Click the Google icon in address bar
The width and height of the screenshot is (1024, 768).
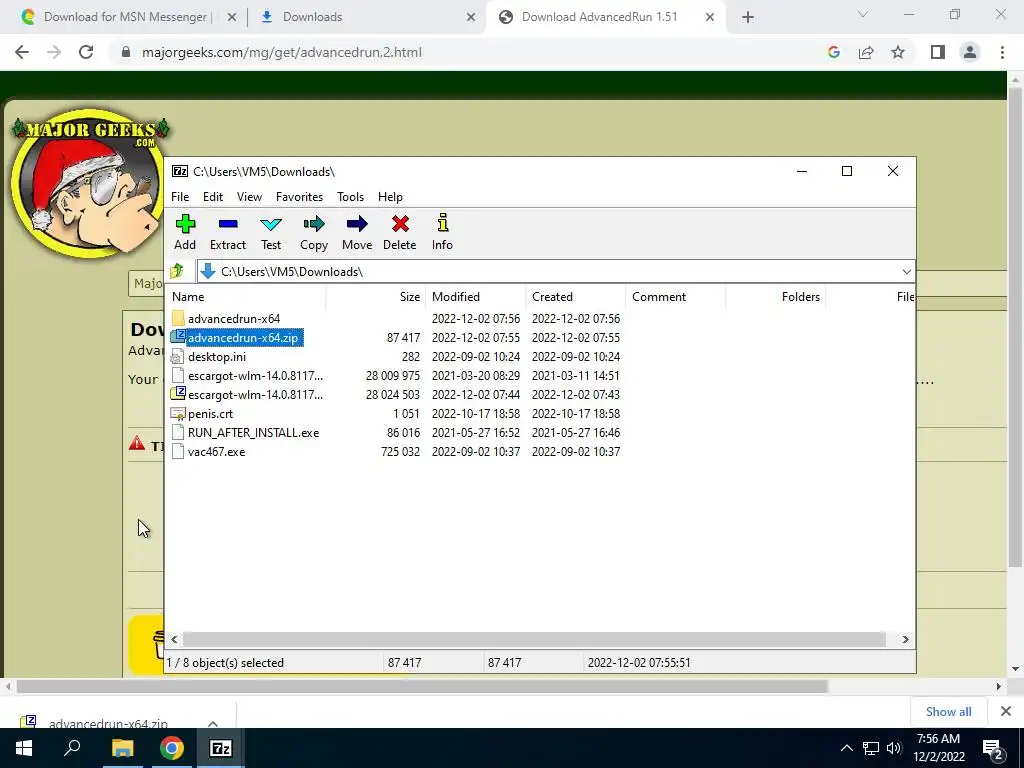point(834,52)
